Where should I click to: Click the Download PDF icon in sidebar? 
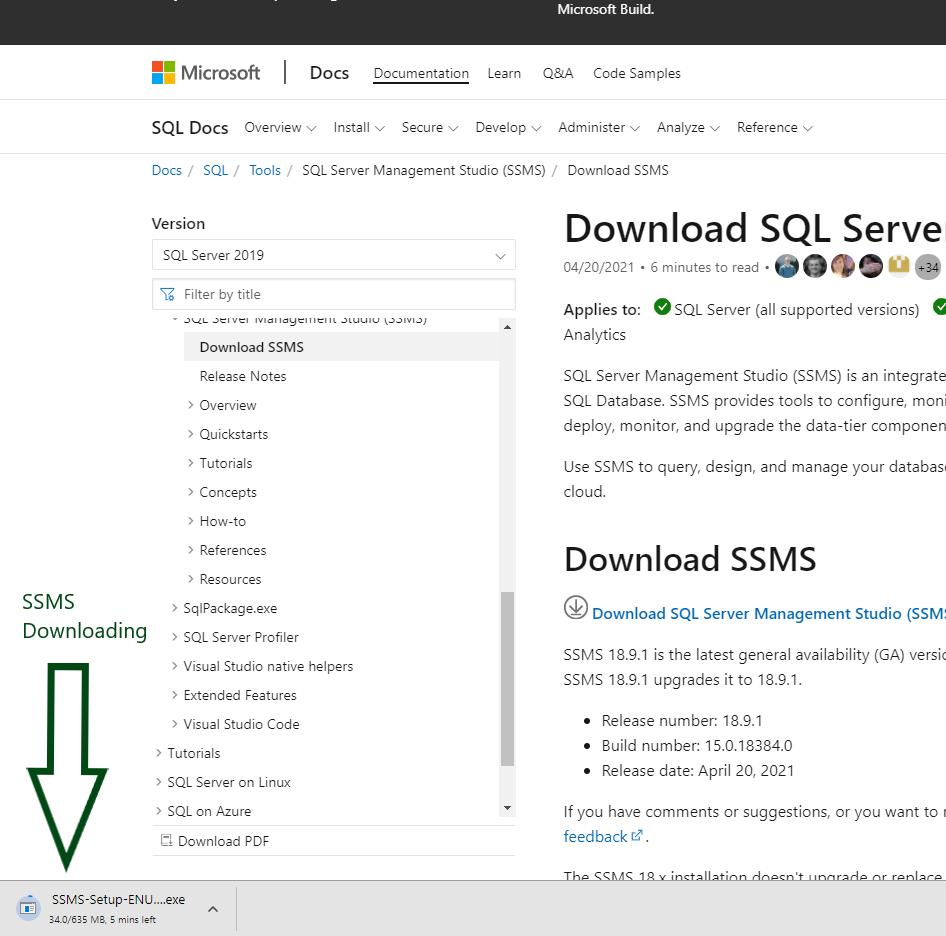click(x=166, y=841)
